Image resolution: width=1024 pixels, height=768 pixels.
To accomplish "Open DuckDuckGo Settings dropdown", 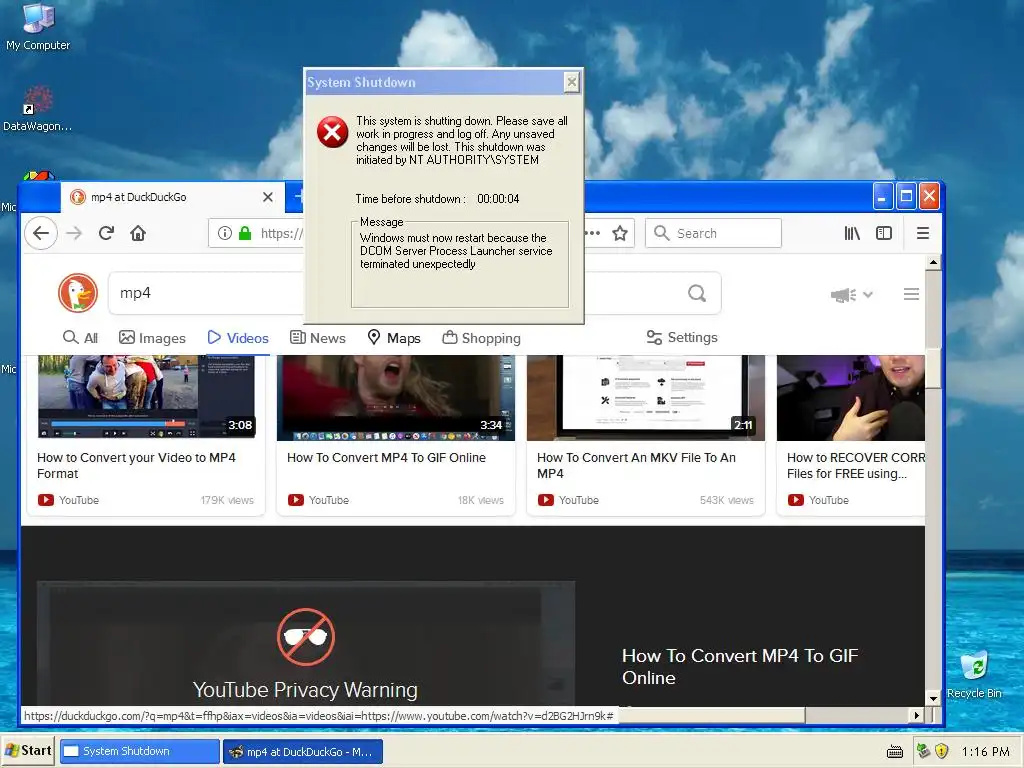I will point(682,337).
